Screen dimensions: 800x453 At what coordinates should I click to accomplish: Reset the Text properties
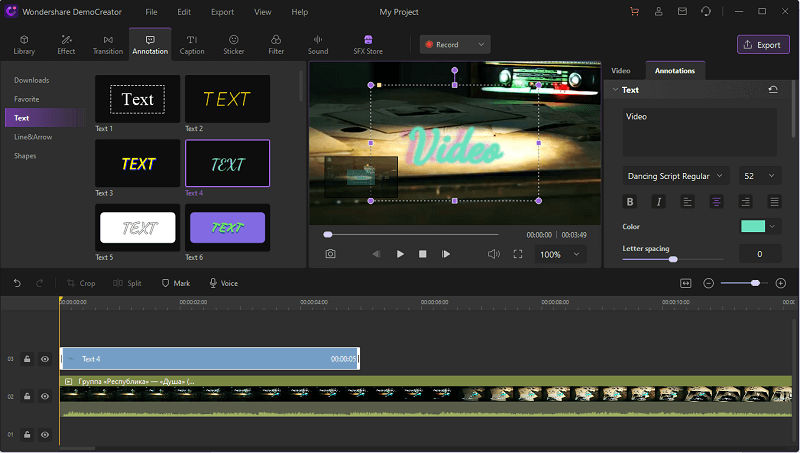pyautogui.click(x=773, y=90)
